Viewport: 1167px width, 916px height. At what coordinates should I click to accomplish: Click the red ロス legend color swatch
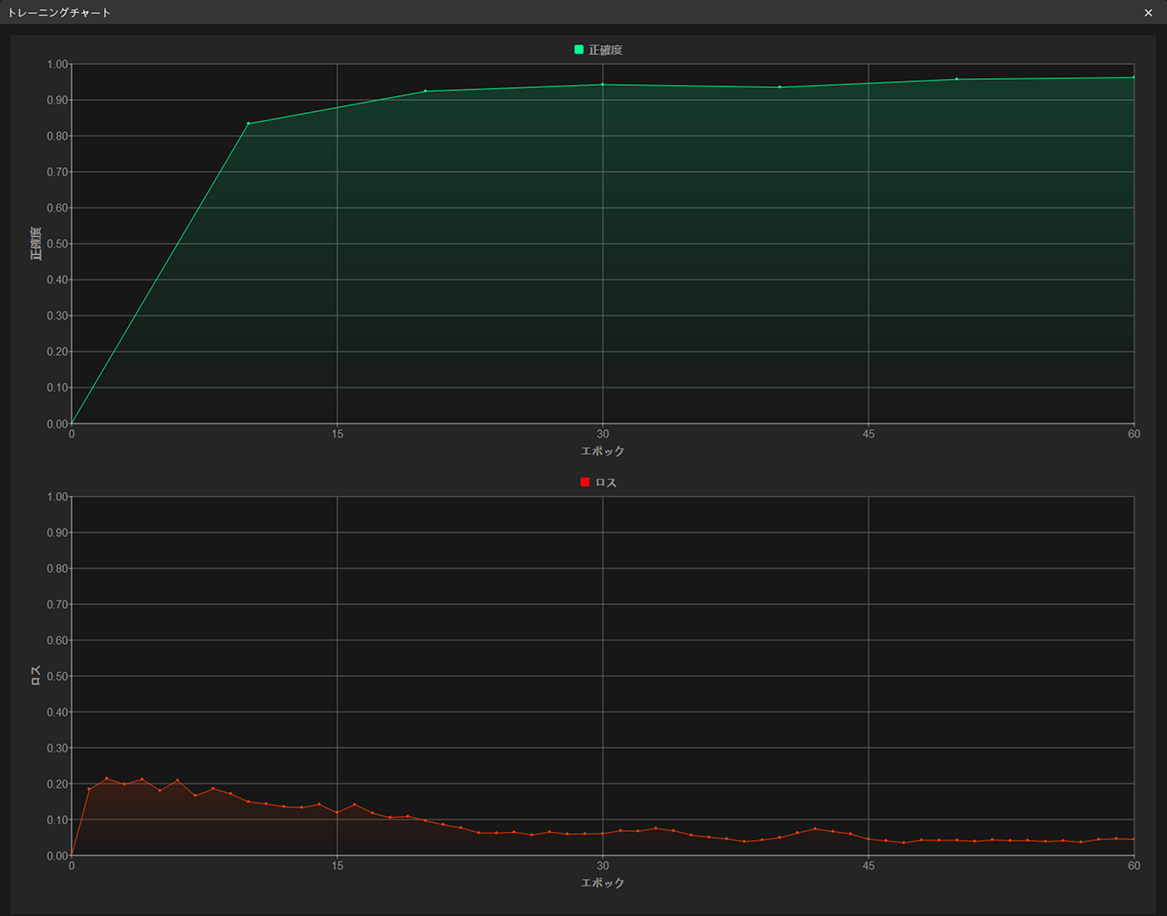pos(585,482)
